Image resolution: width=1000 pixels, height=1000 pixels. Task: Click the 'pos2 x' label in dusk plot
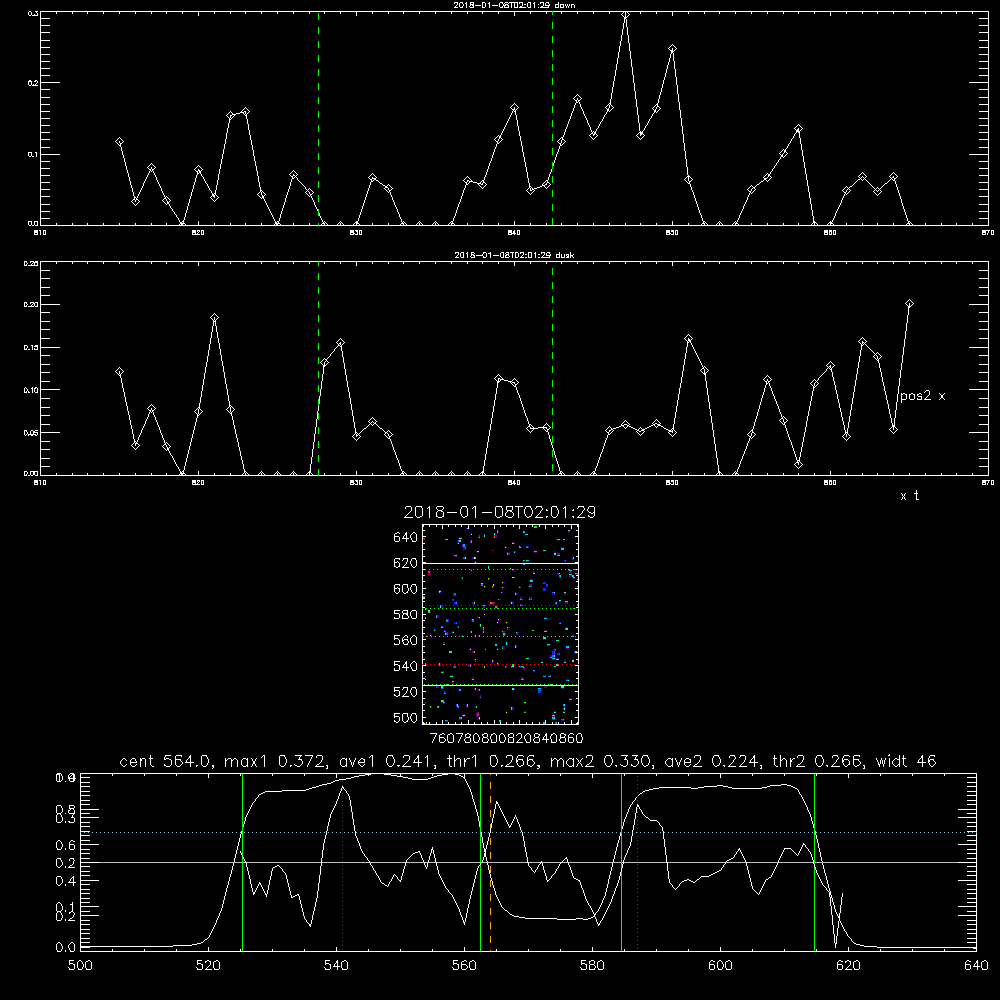coord(922,396)
